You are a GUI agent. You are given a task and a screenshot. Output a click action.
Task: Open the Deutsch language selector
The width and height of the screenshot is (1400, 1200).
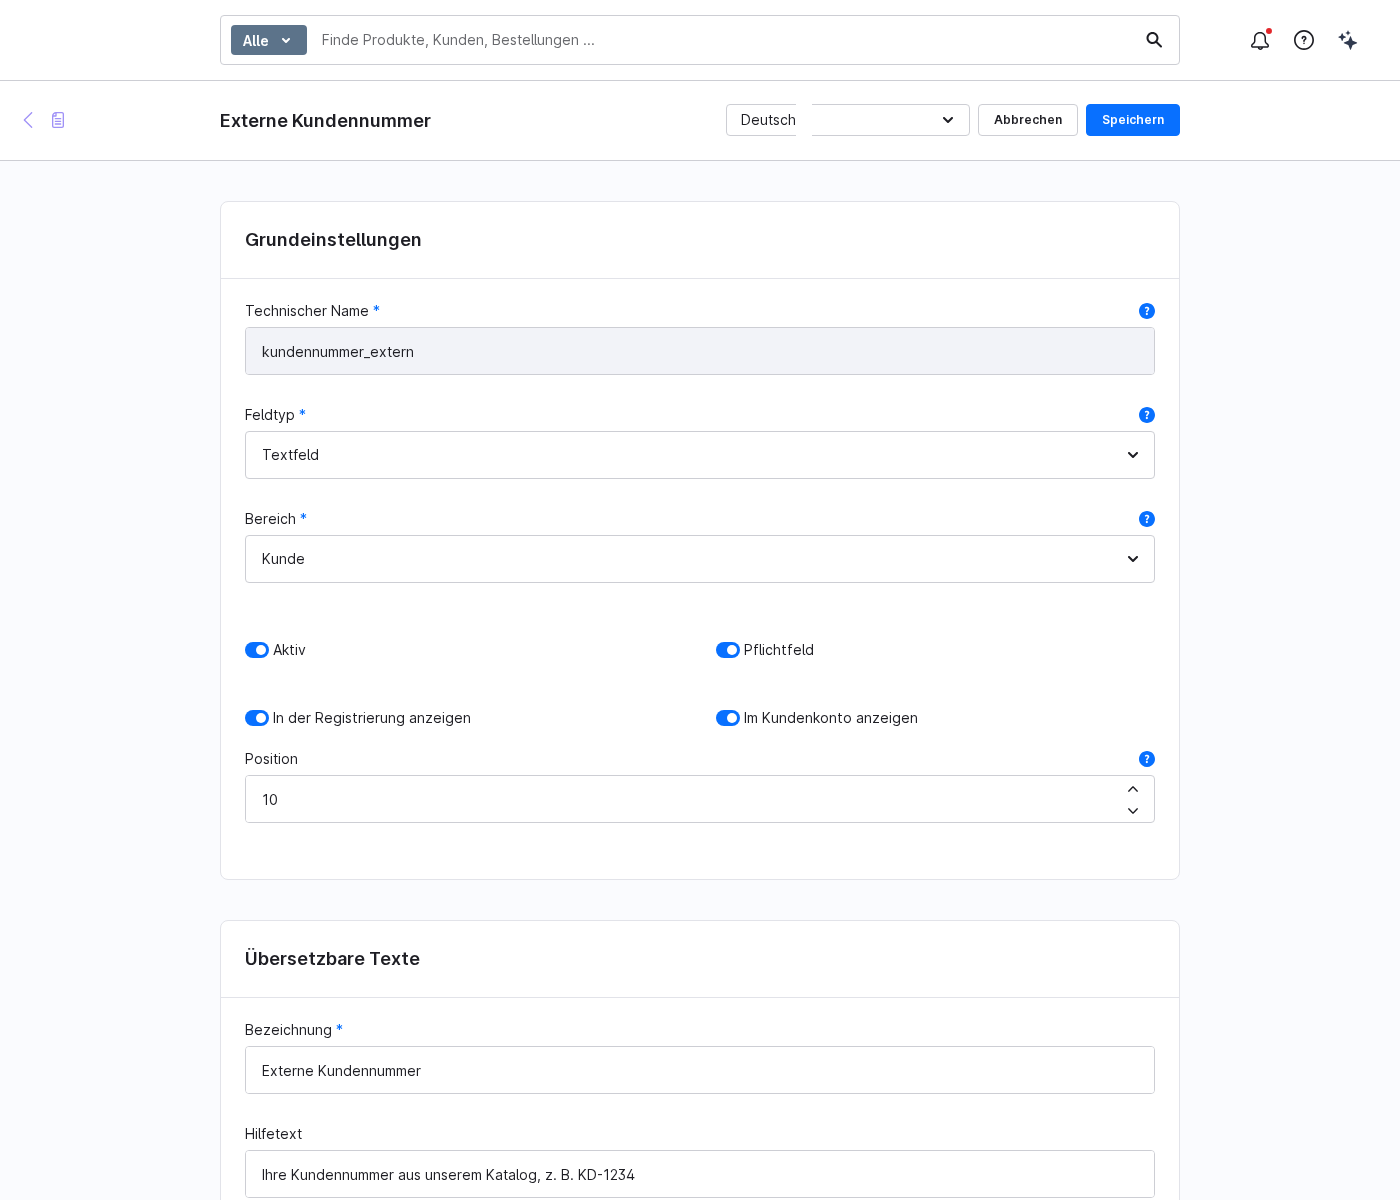point(848,120)
